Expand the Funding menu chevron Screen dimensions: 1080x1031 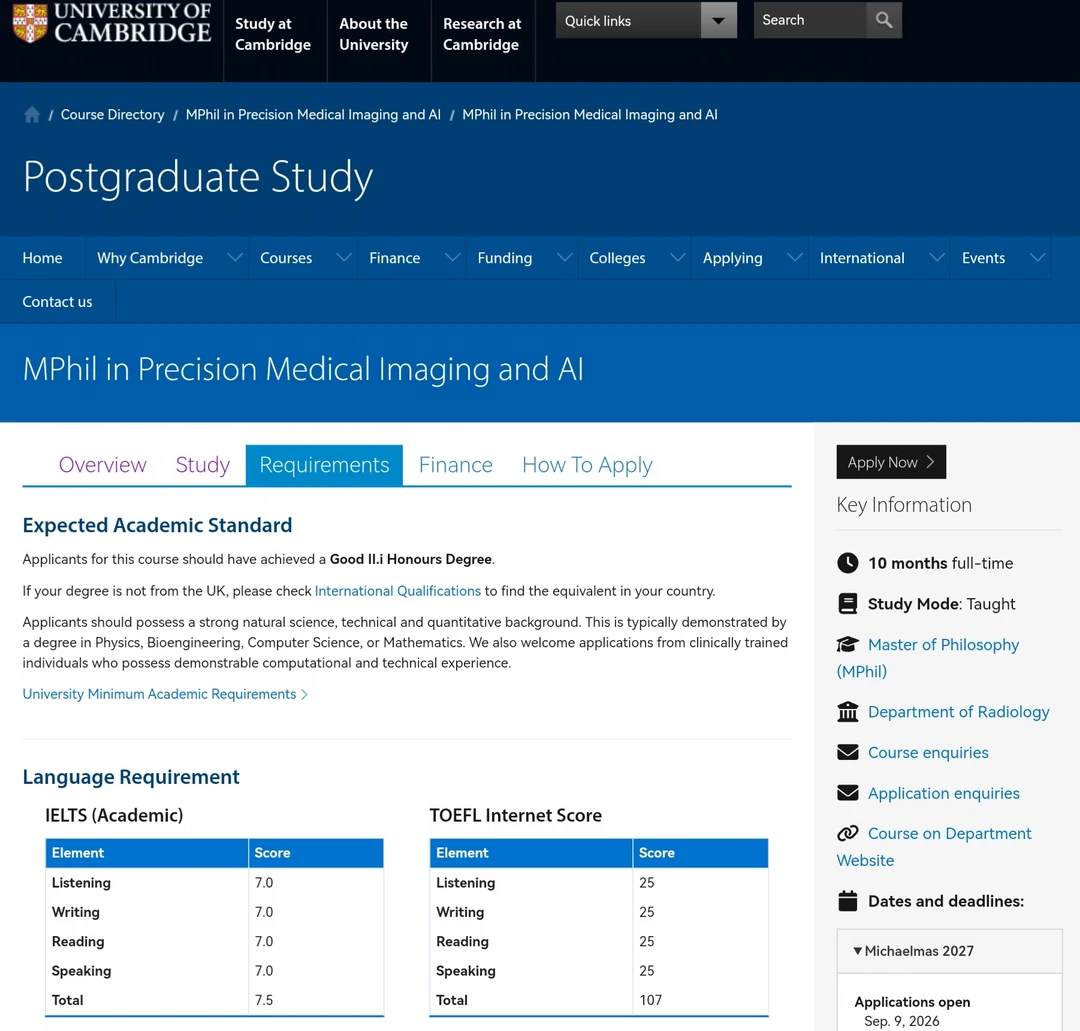(x=565, y=258)
